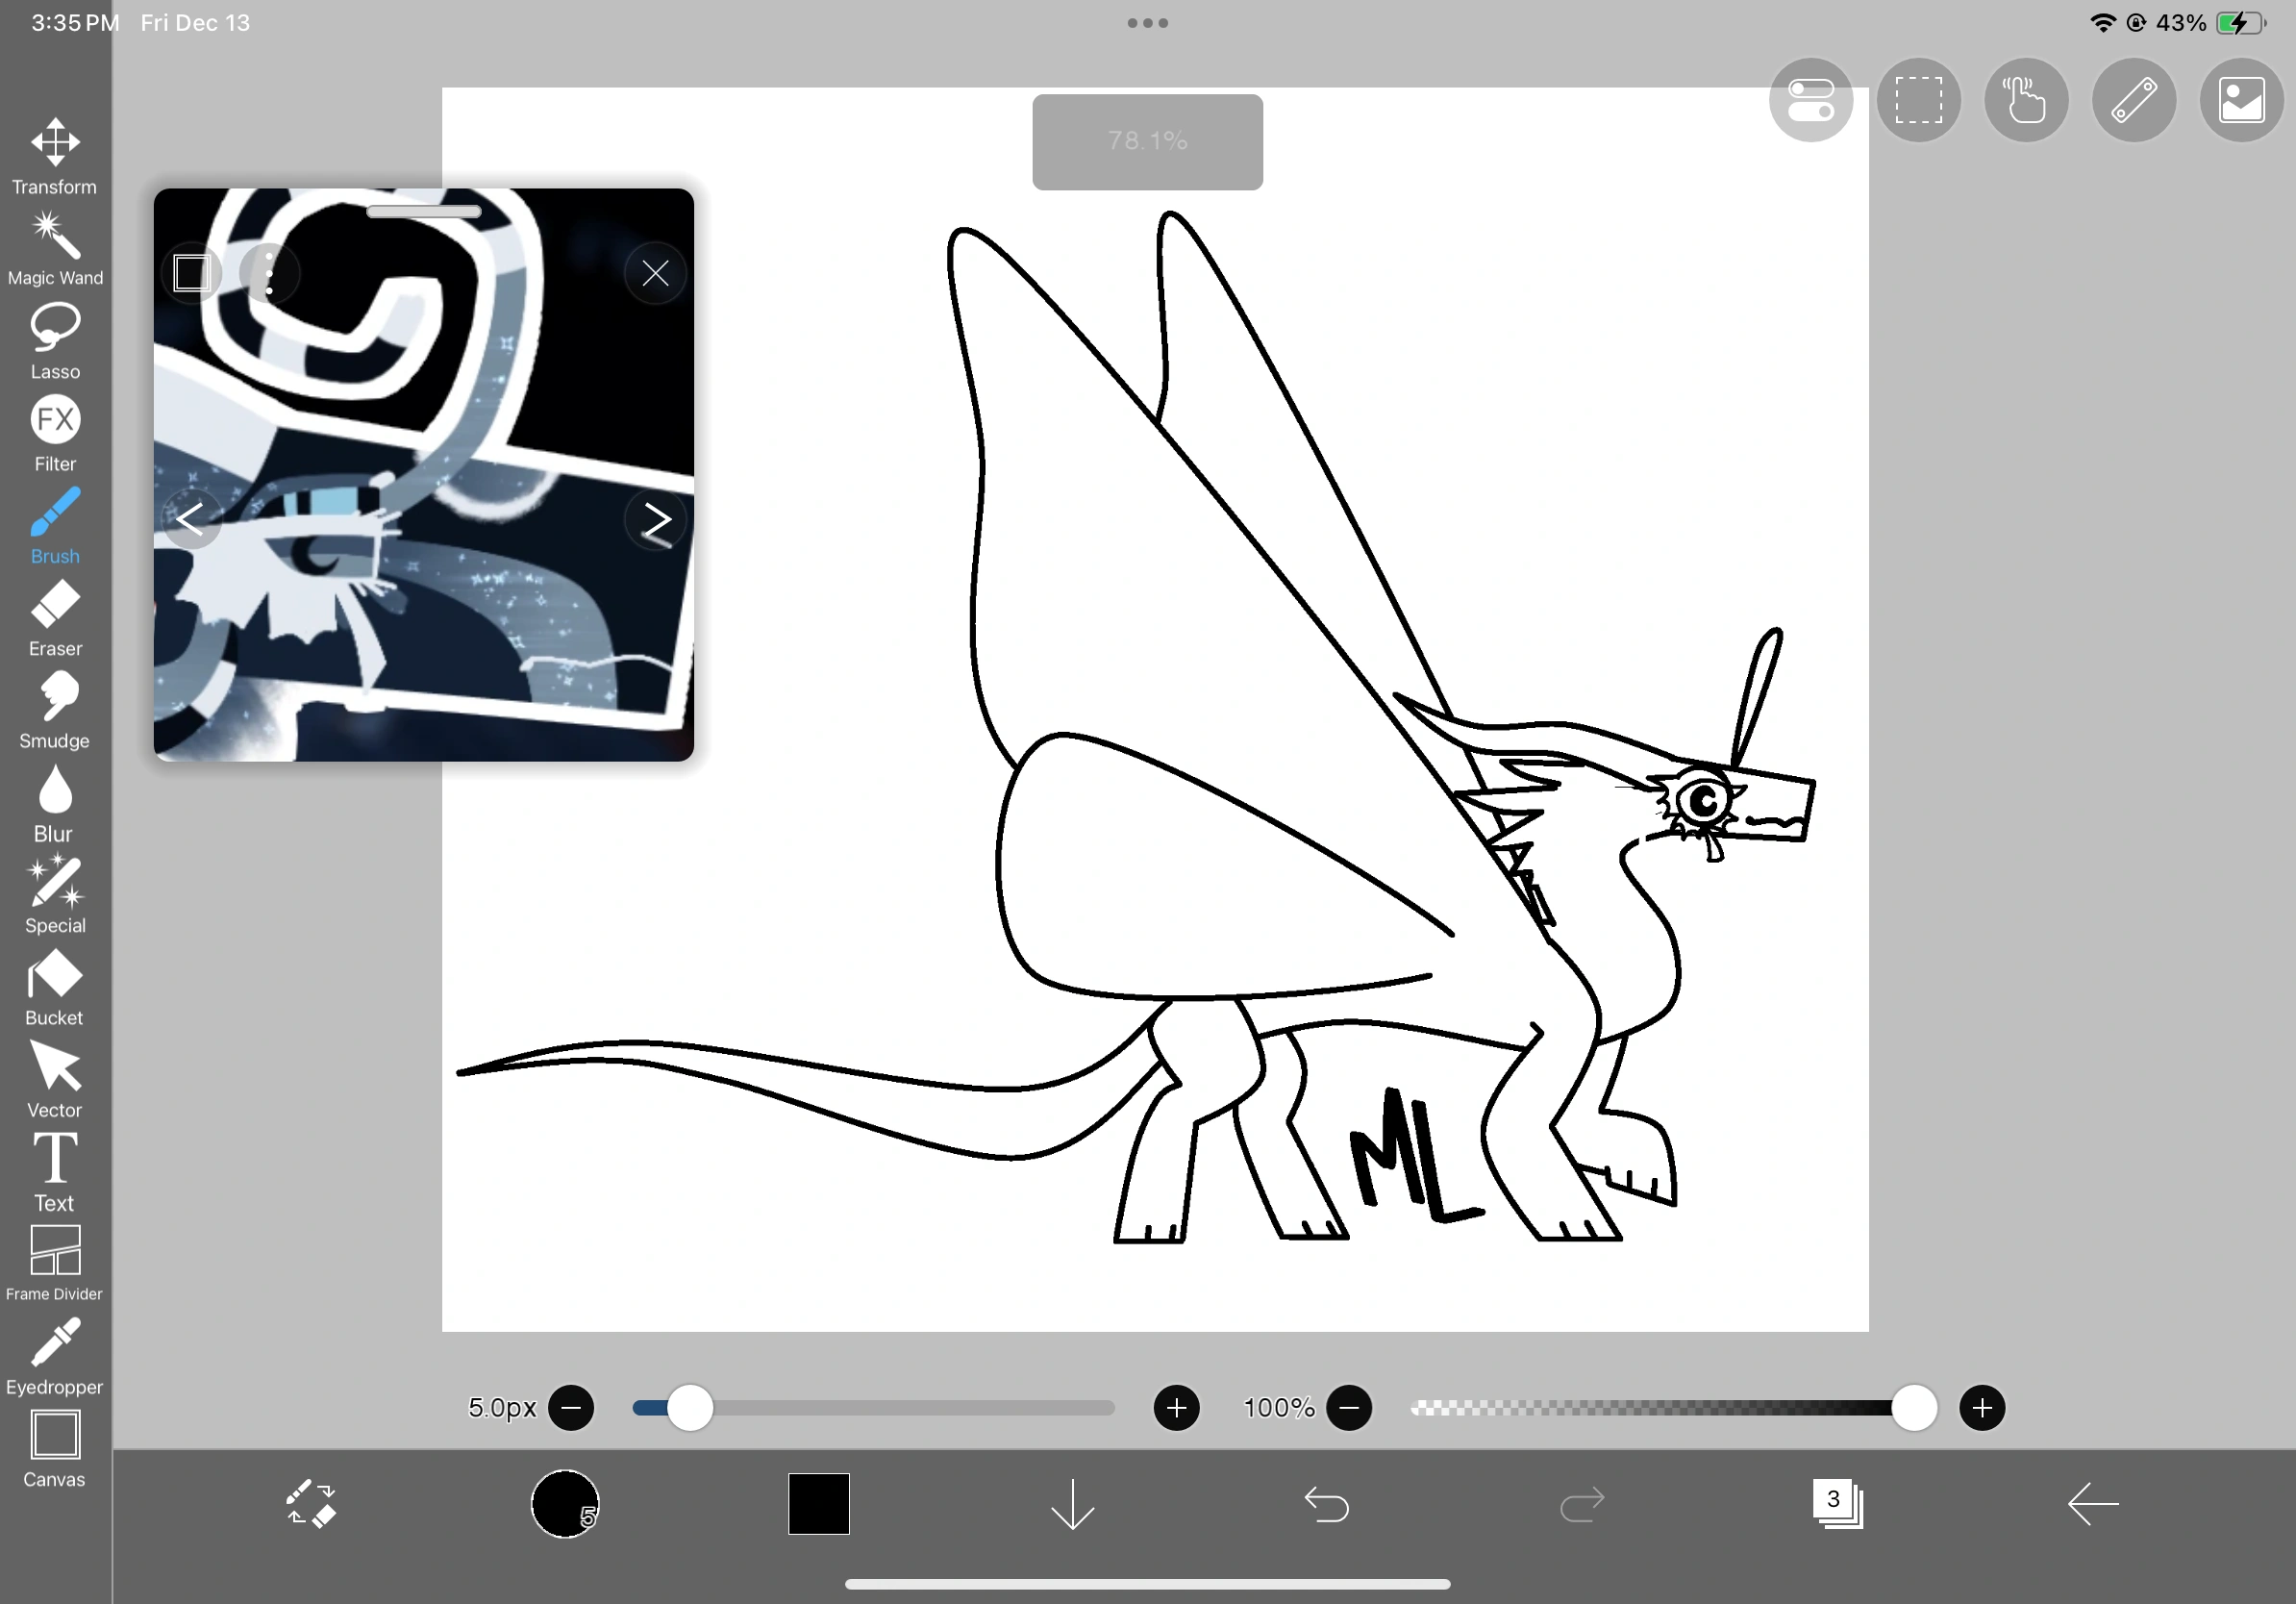Tap the black color swatch

click(x=818, y=1503)
